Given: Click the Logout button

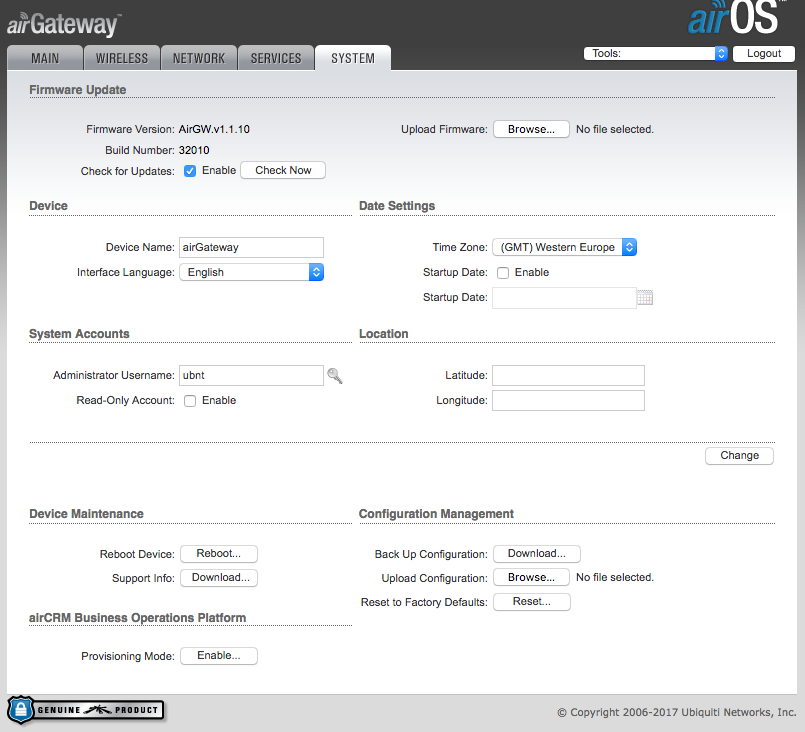Looking at the screenshot, I should pyautogui.click(x=764, y=53).
